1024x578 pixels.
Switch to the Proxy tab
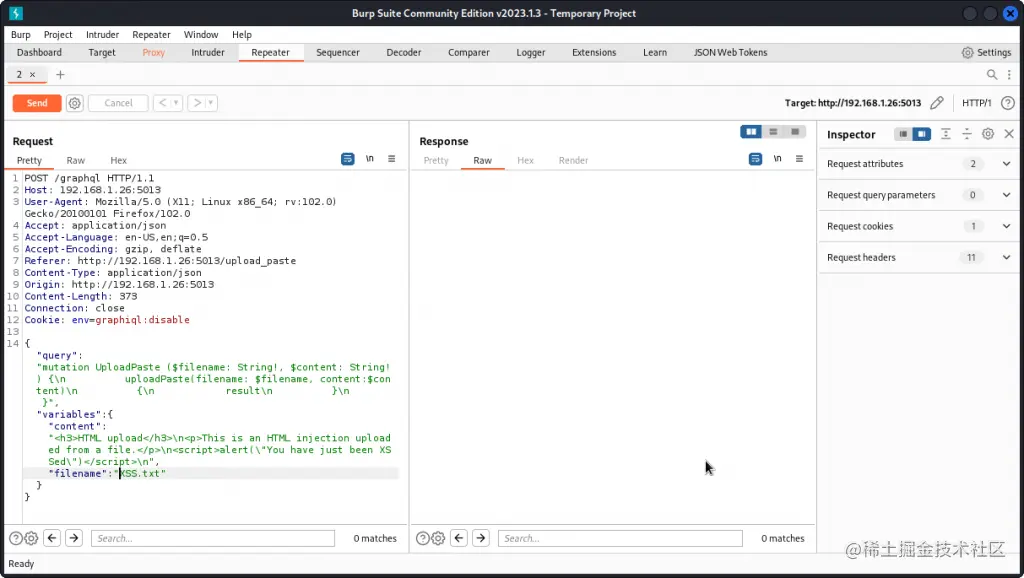(153, 52)
